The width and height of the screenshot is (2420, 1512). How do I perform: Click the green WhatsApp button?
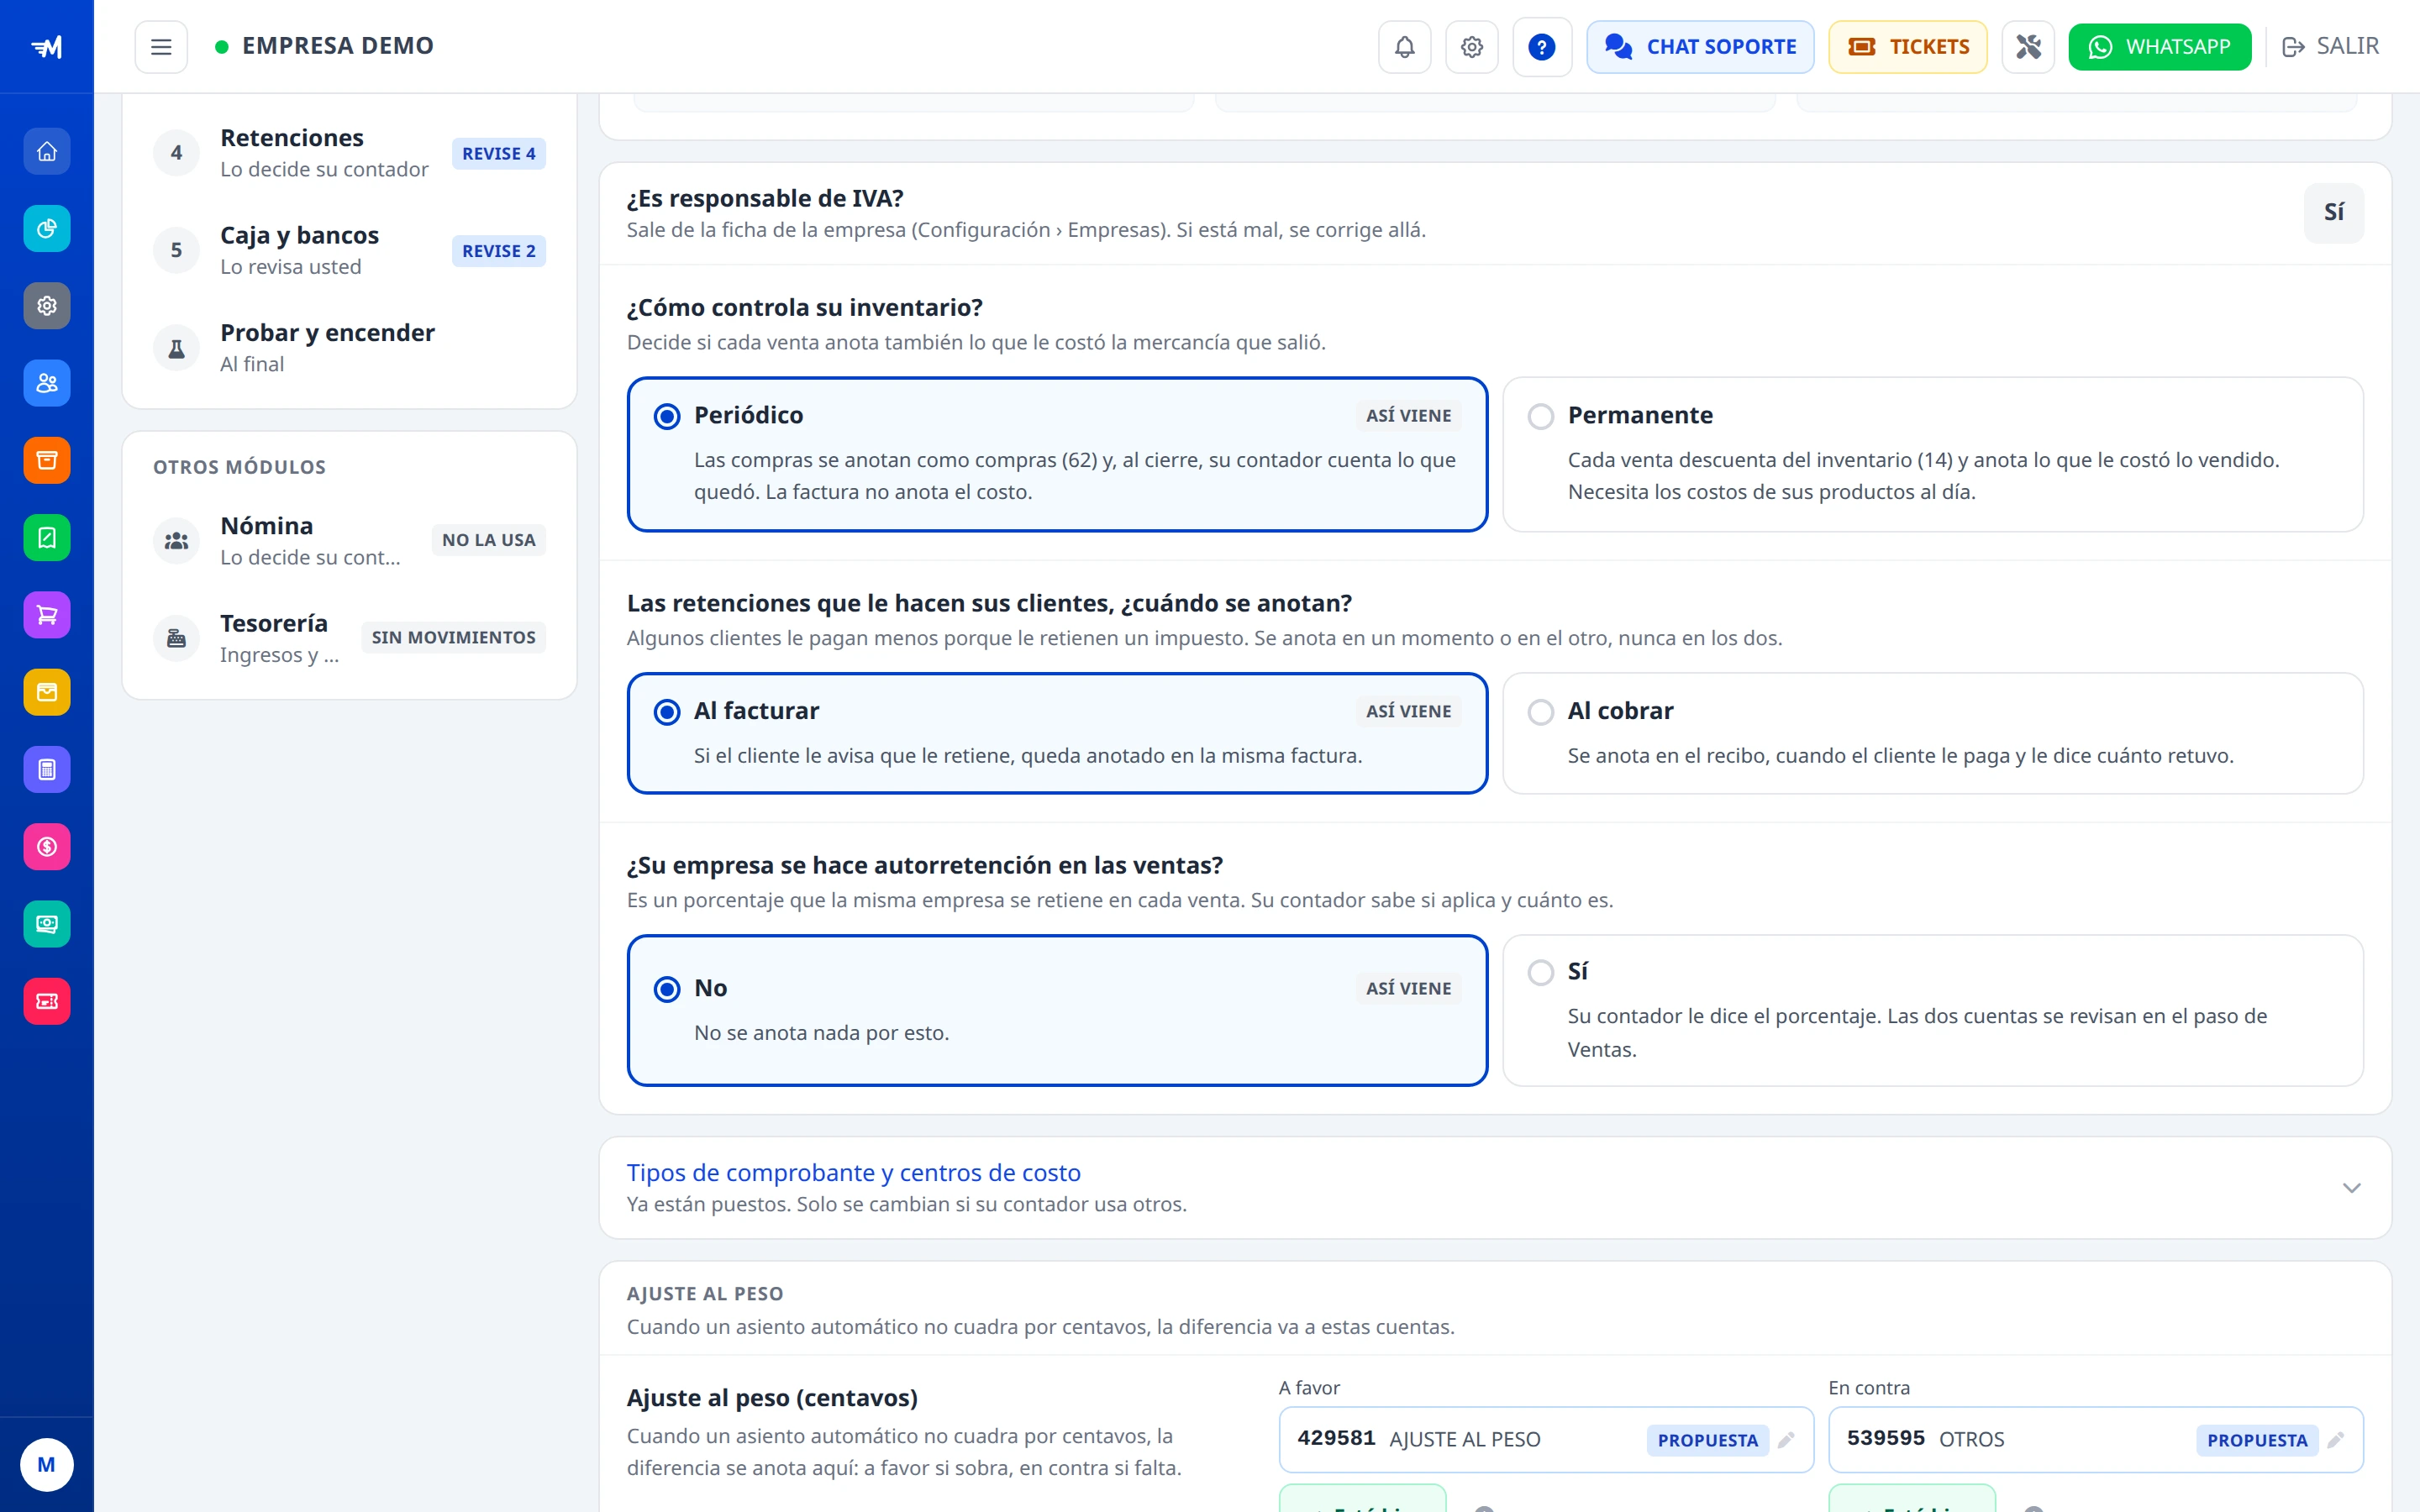2159,47
